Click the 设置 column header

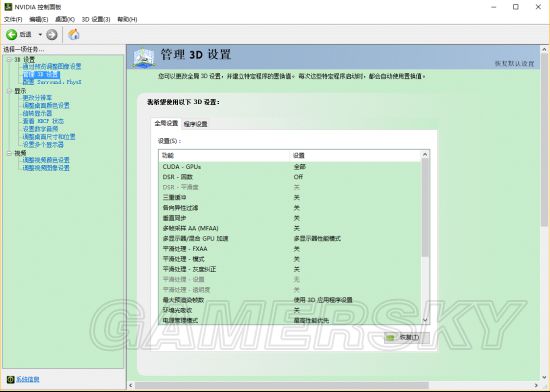click(356, 155)
